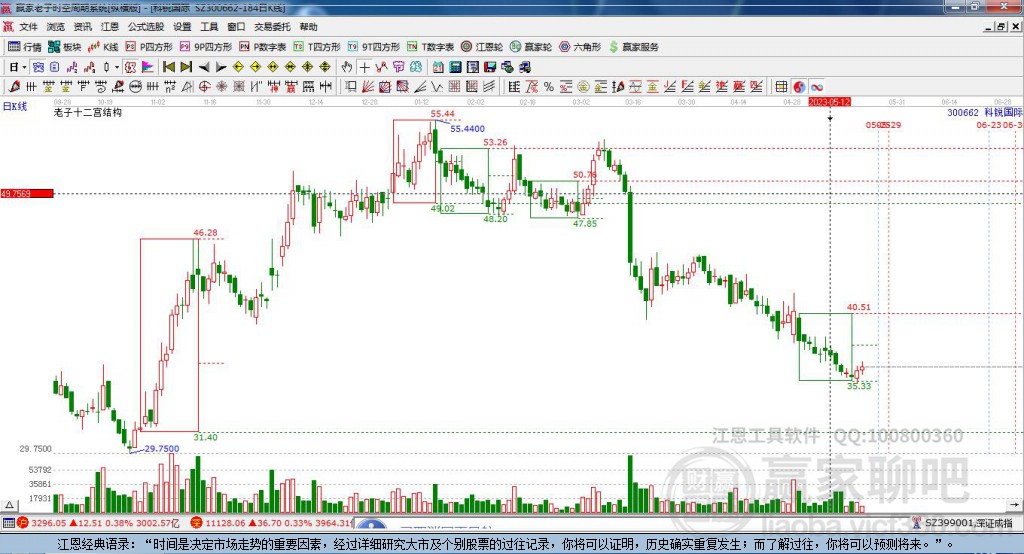1024x554 pixels.
Task: Open the 交易委托 menu
Action: pyautogui.click(x=272, y=27)
